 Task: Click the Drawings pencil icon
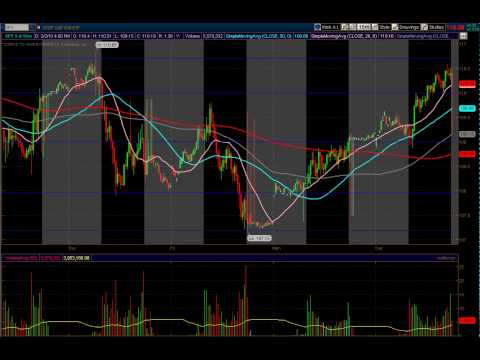pyautogui.click(x=395, y=27)
